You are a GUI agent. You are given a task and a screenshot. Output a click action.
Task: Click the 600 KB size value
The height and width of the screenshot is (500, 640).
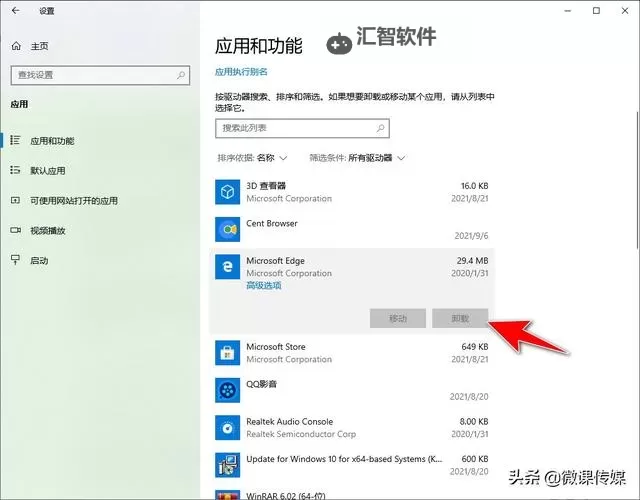point(475,459)
